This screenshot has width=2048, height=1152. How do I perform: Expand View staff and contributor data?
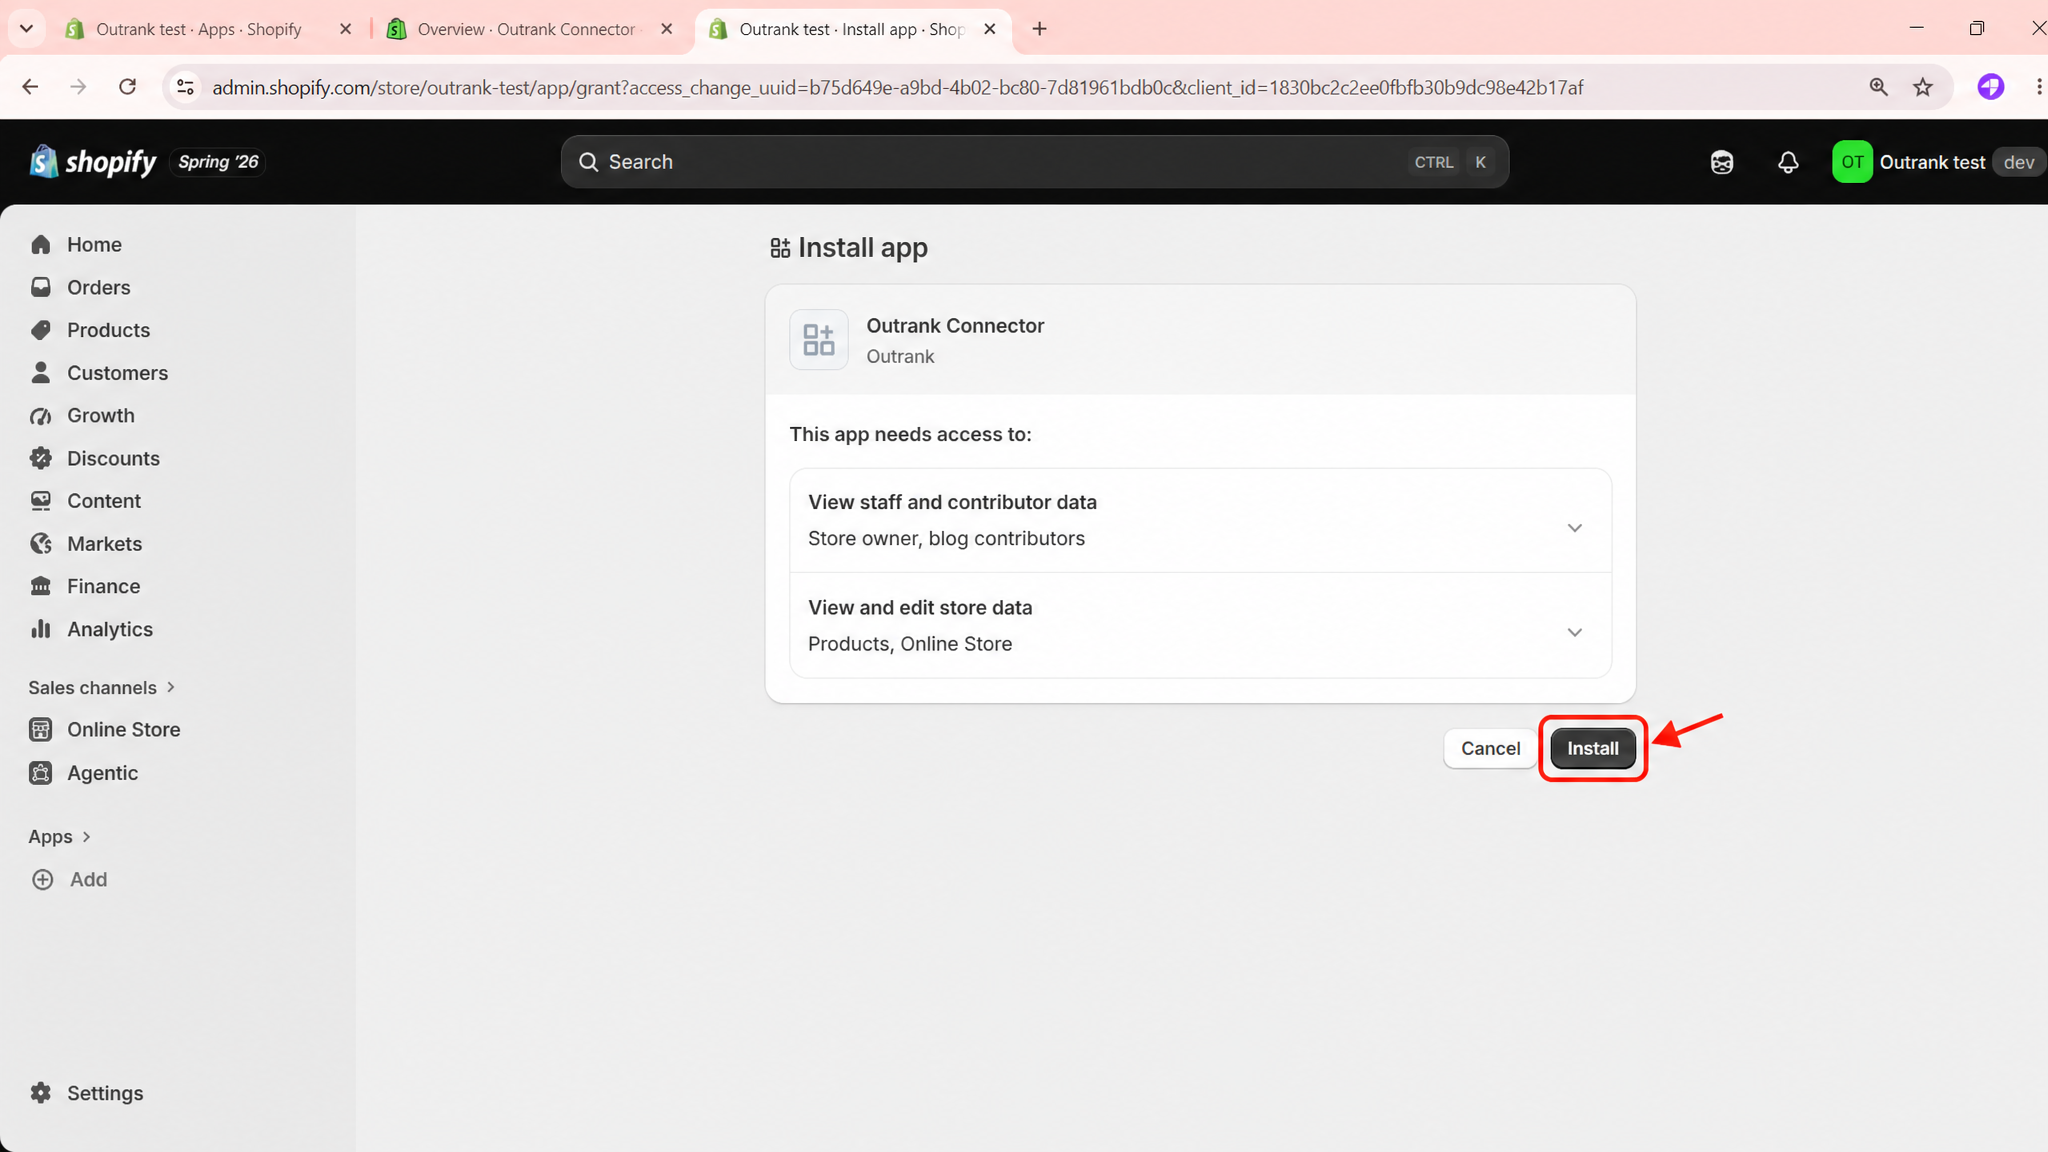pos(1574,528)
